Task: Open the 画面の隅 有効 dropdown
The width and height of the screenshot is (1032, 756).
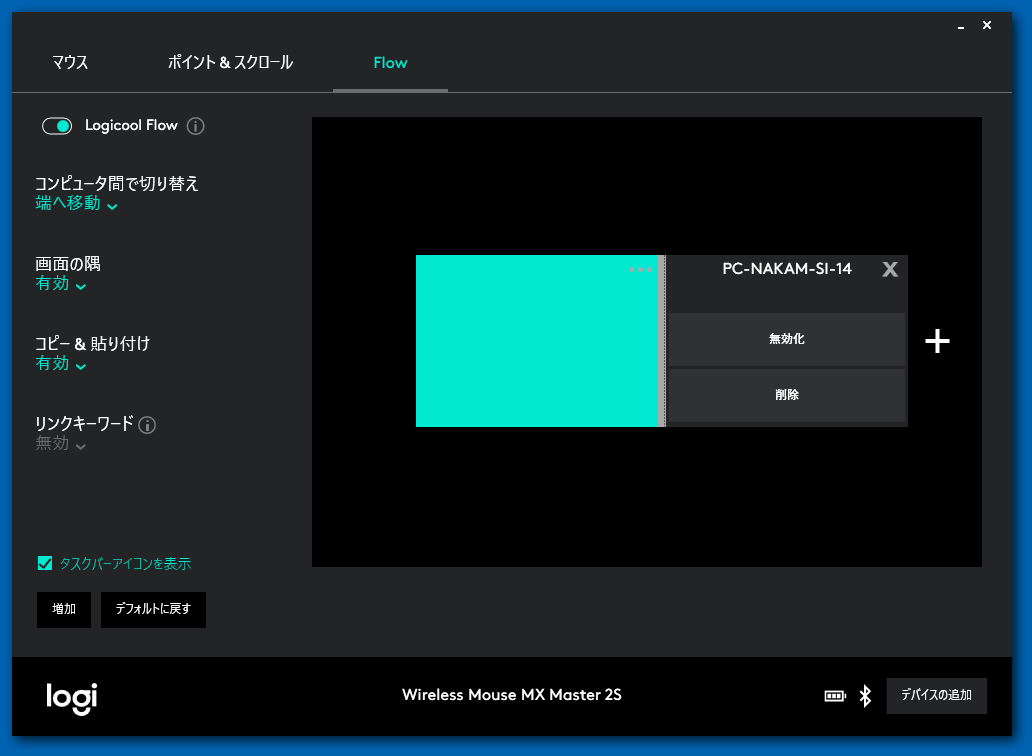Action: coord(60,283)
